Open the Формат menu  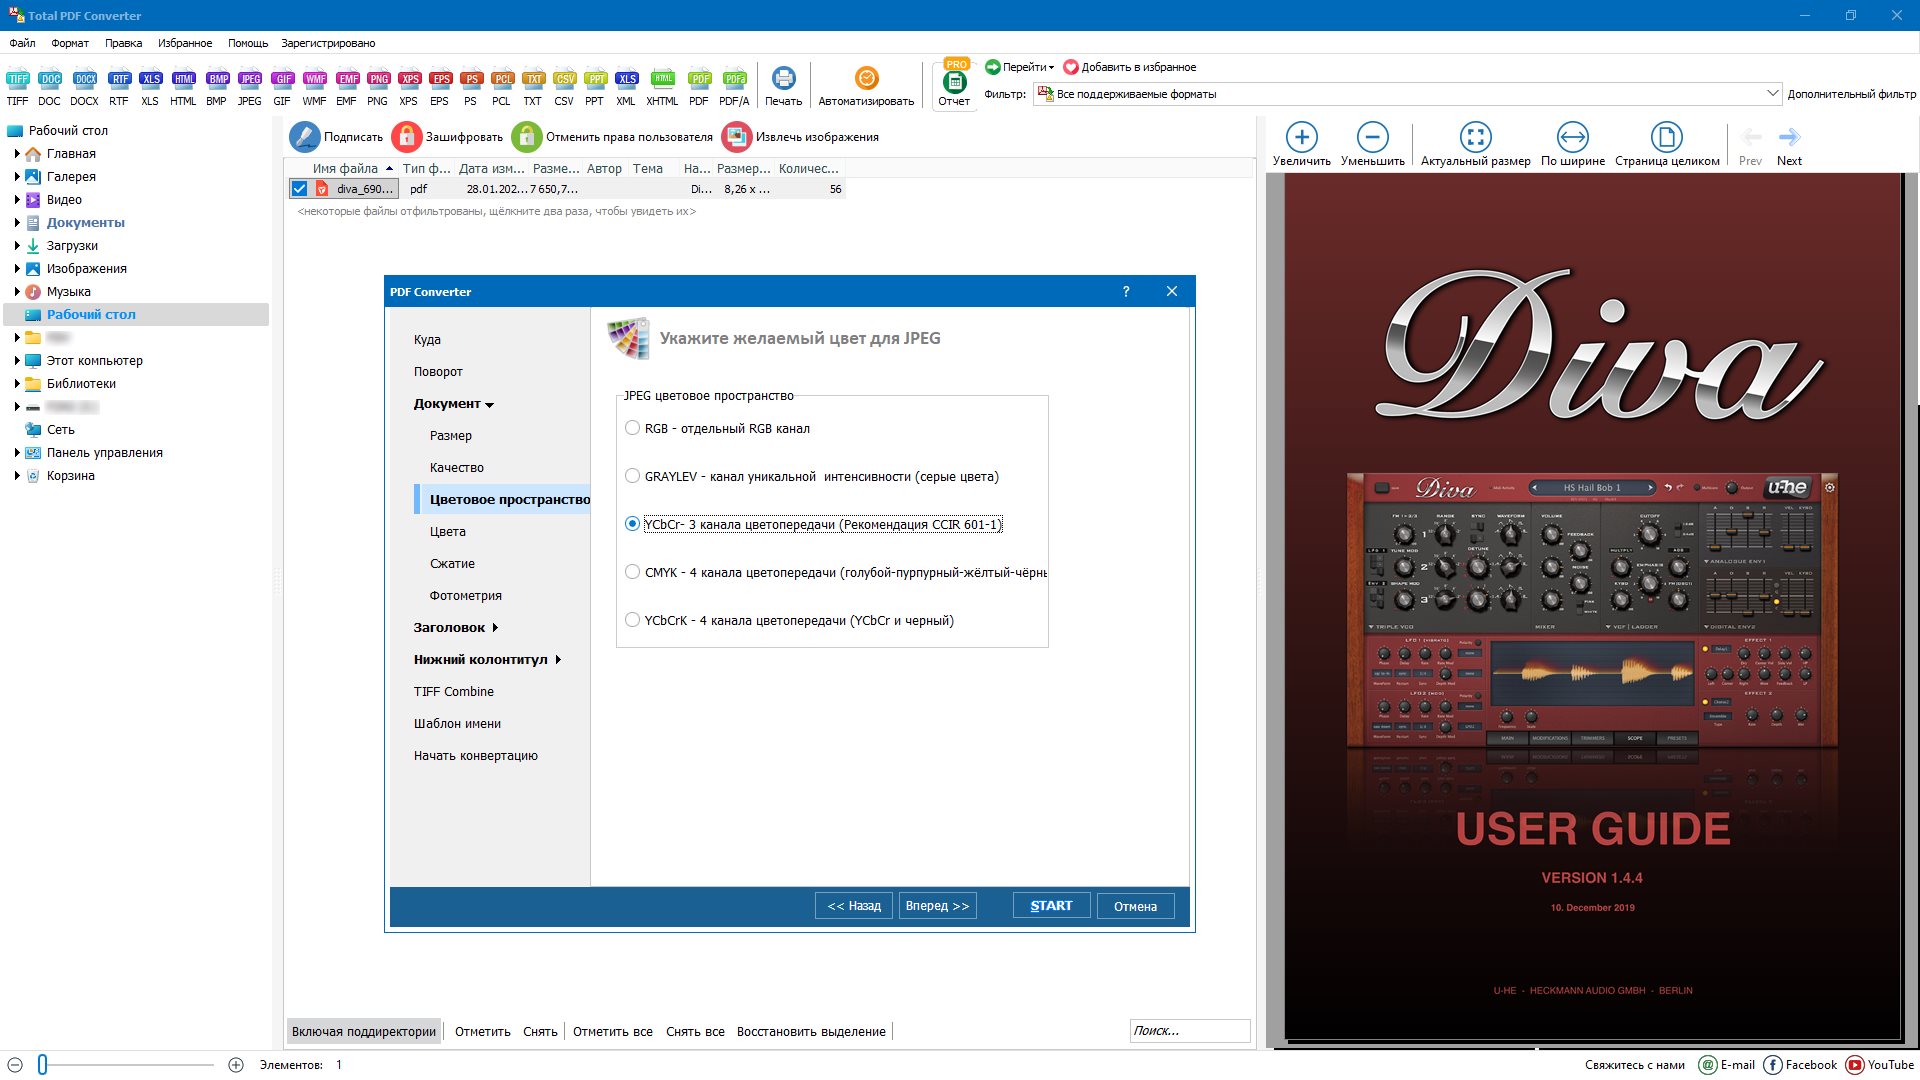(x=70, y=43)
